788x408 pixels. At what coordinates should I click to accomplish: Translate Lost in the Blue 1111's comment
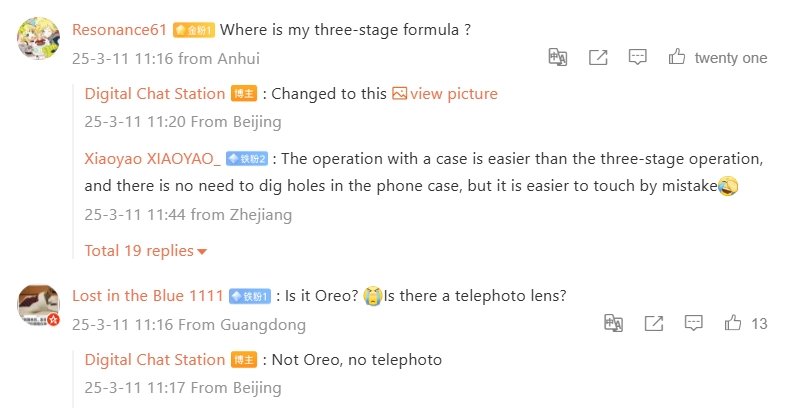(614, 323)
